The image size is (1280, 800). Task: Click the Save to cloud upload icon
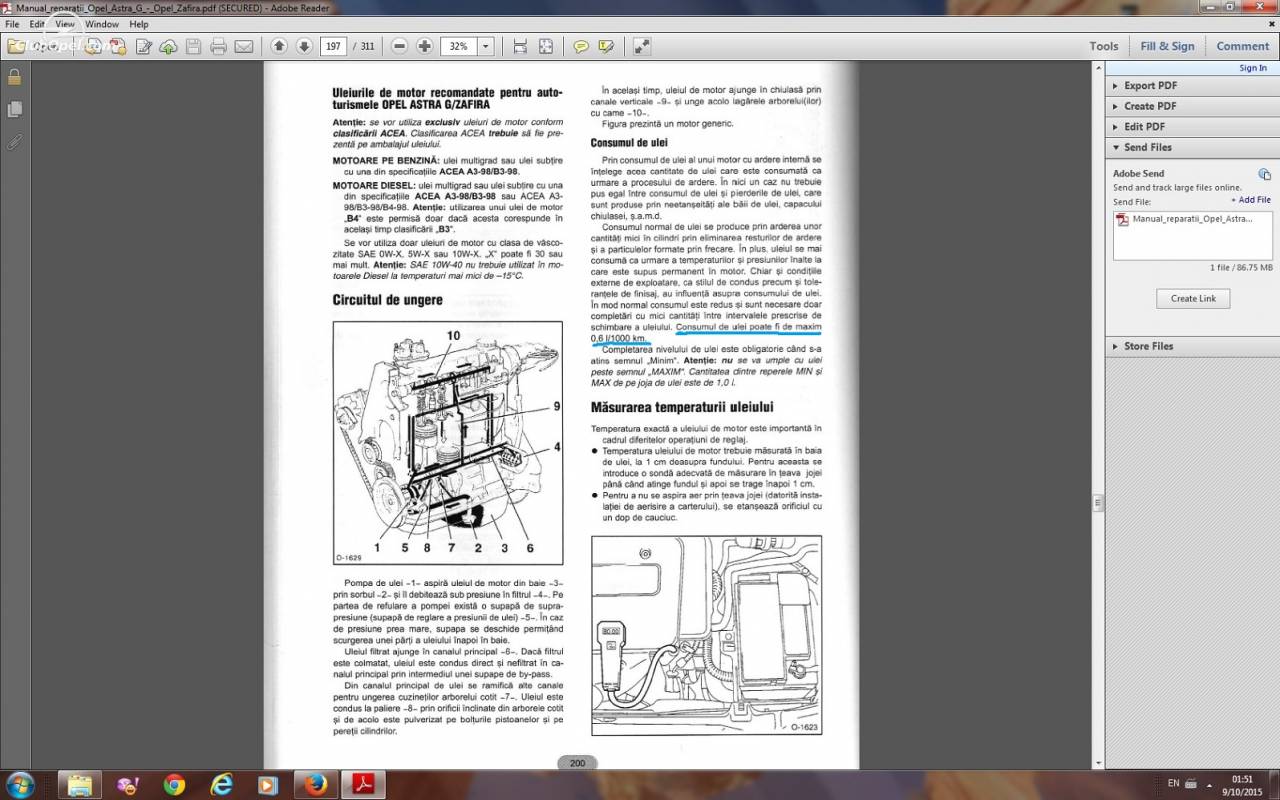pyautogui.click(x=168, y=46)
